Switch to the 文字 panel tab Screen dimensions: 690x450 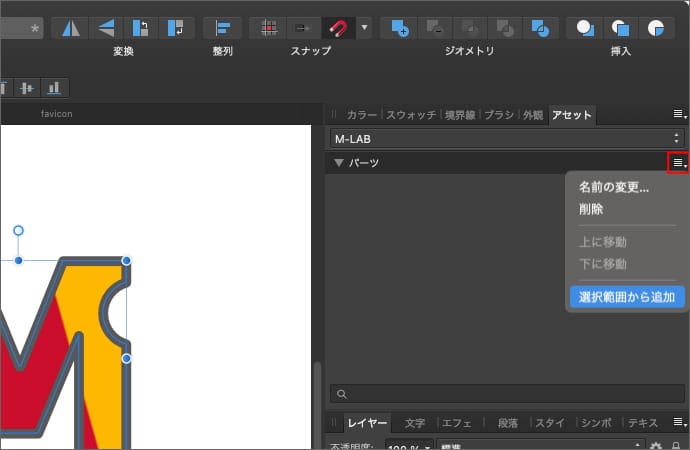pyautogui.click(x=414, y=423)
